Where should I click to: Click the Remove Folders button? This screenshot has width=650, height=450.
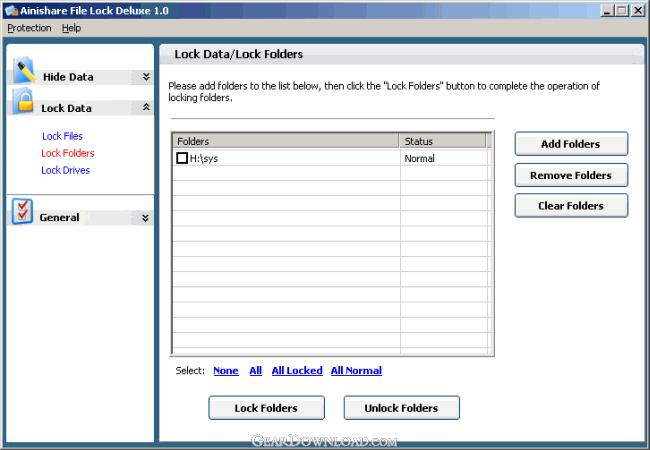pyautogui.click(x=571, y=175)
